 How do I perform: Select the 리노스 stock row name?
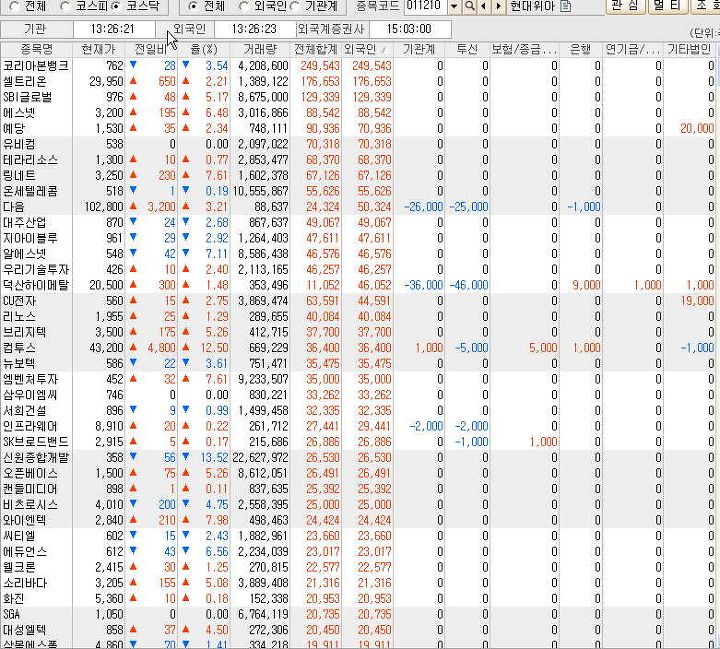(x=19, y=316)
